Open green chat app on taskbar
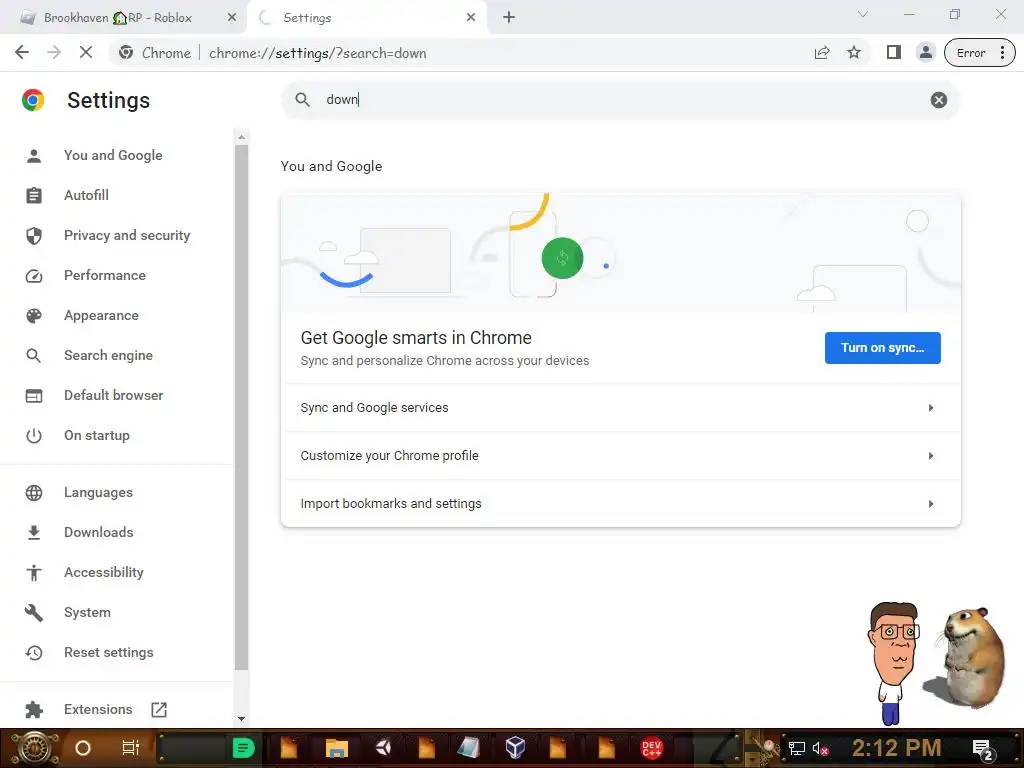Image resolution: width=1024 pixels, height=768 pixels. click(x=243, y=748)
